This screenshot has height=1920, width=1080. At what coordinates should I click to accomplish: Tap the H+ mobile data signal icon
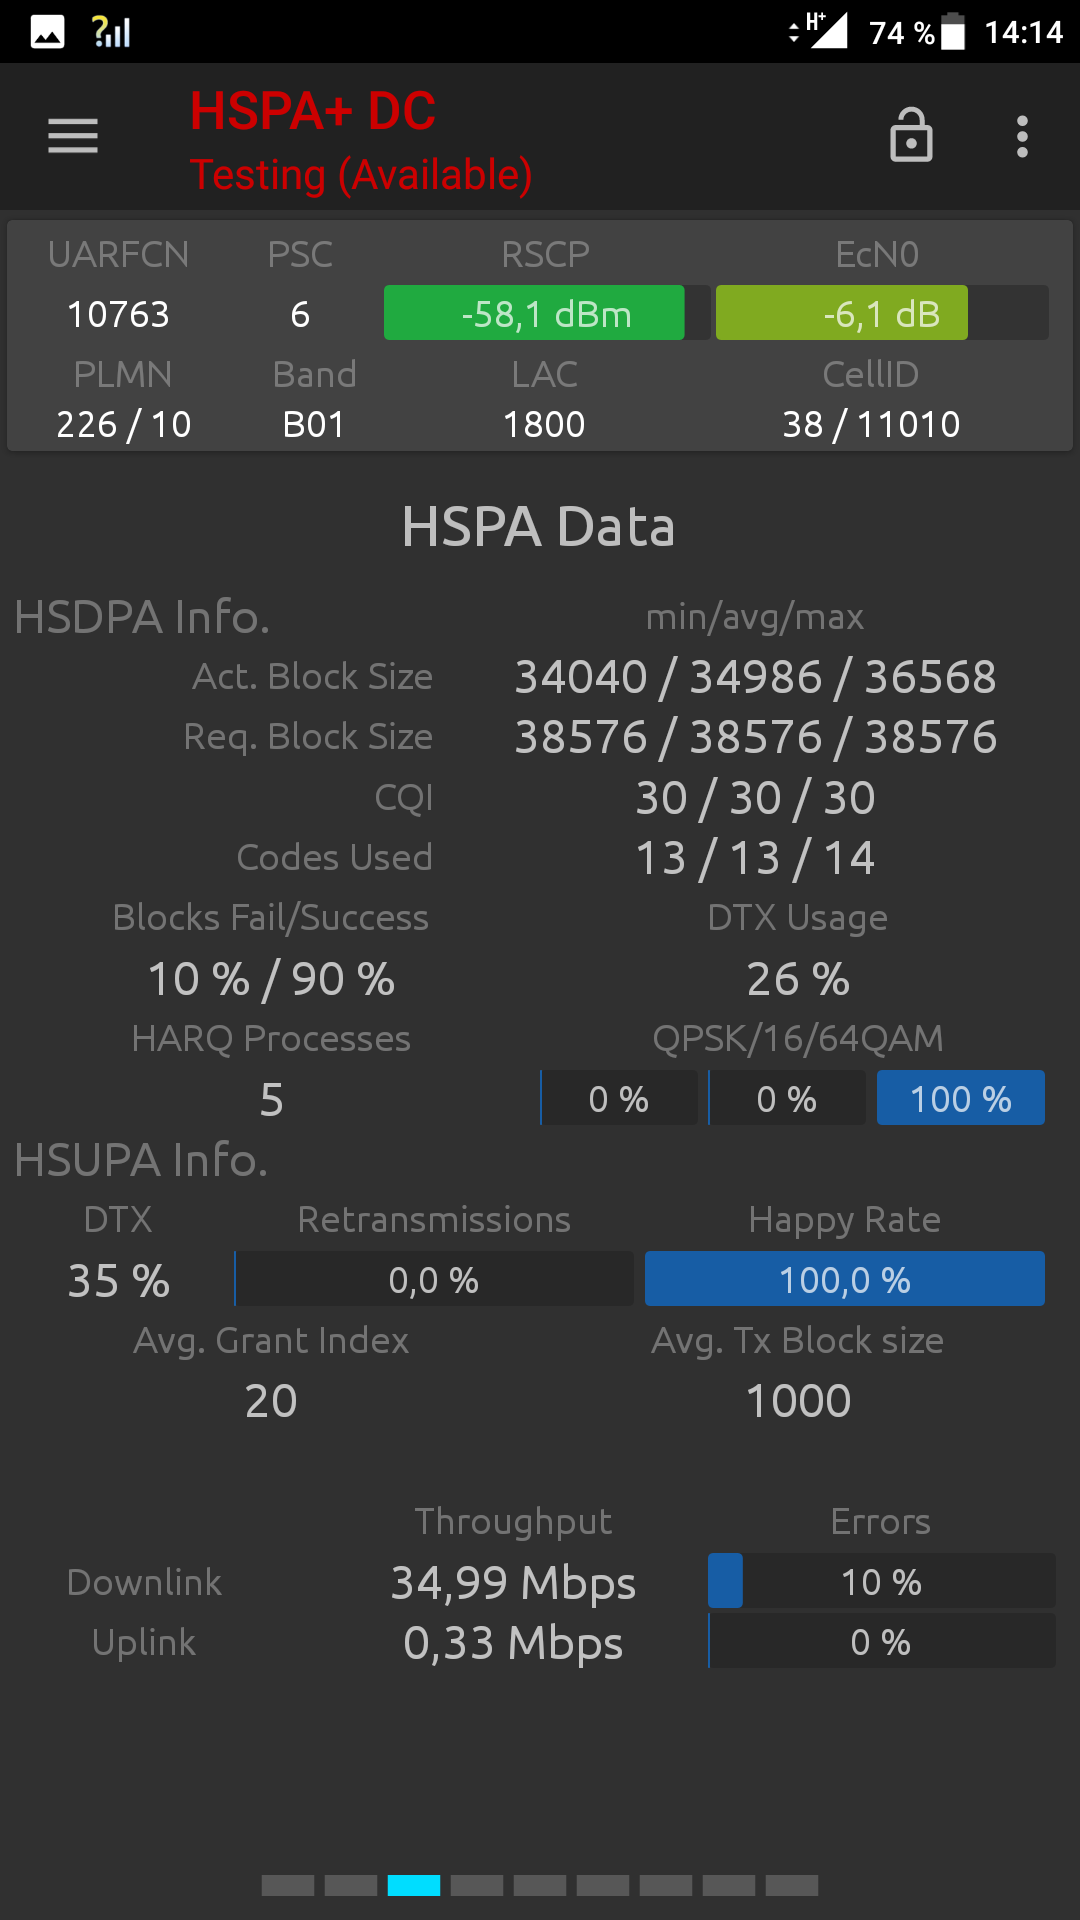(x=824, y=30)
